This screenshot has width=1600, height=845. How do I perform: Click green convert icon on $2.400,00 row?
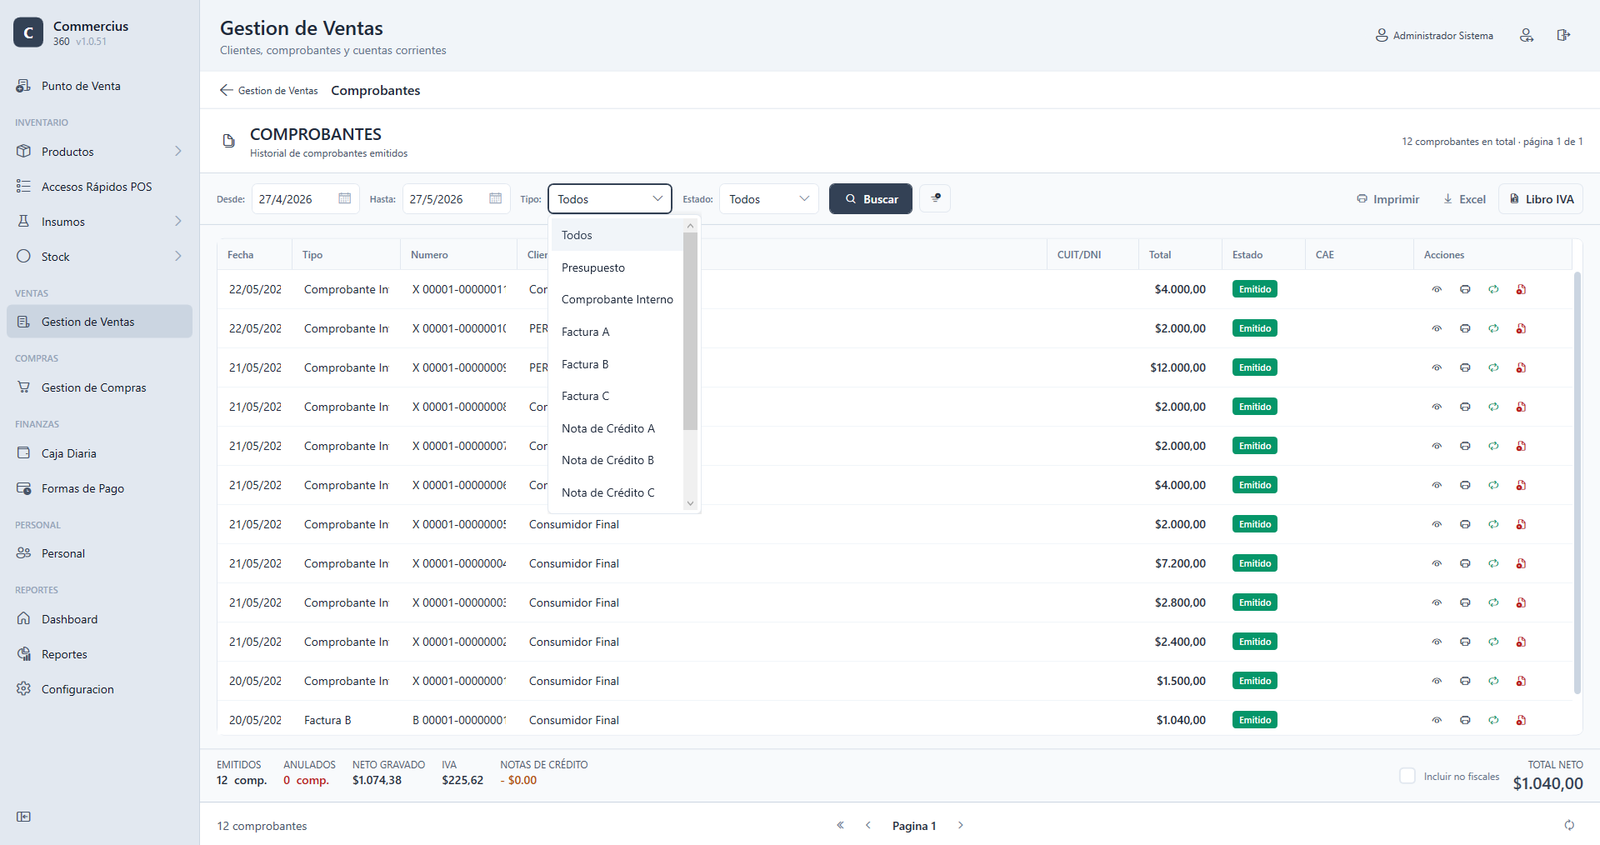point(1493,642)
